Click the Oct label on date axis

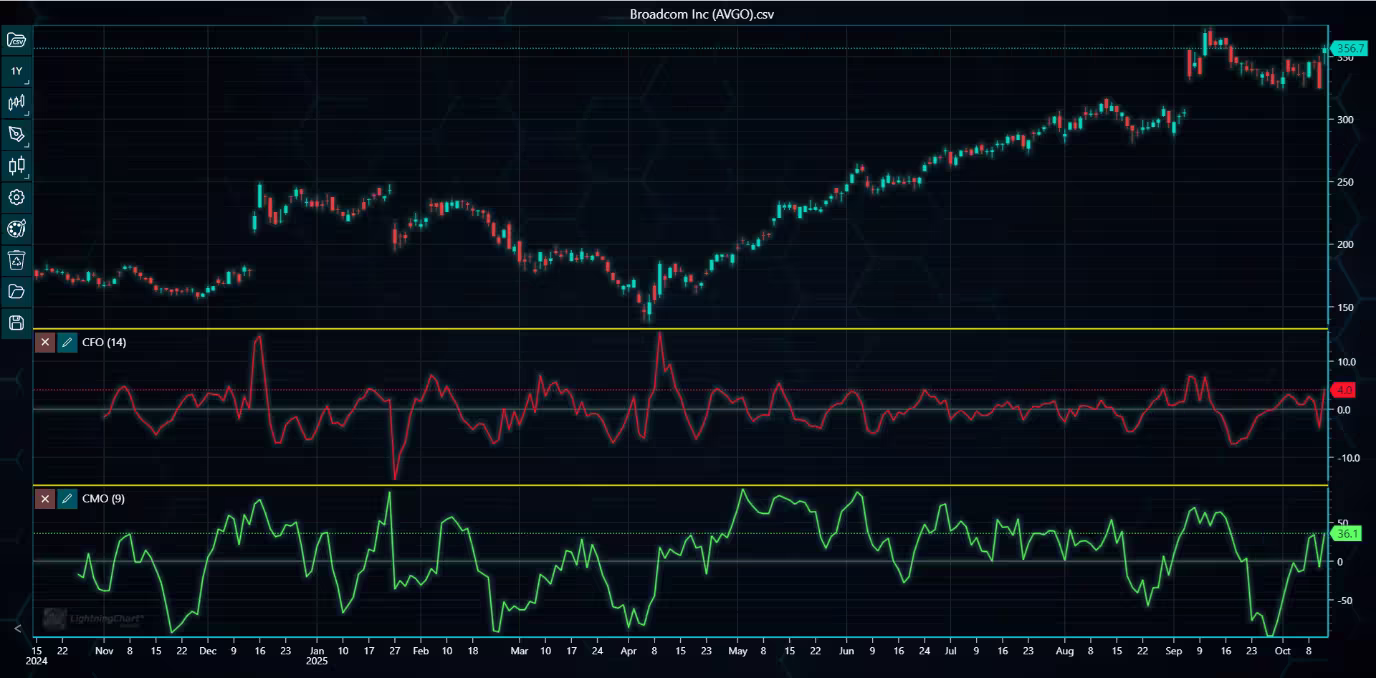point(1282,650)
